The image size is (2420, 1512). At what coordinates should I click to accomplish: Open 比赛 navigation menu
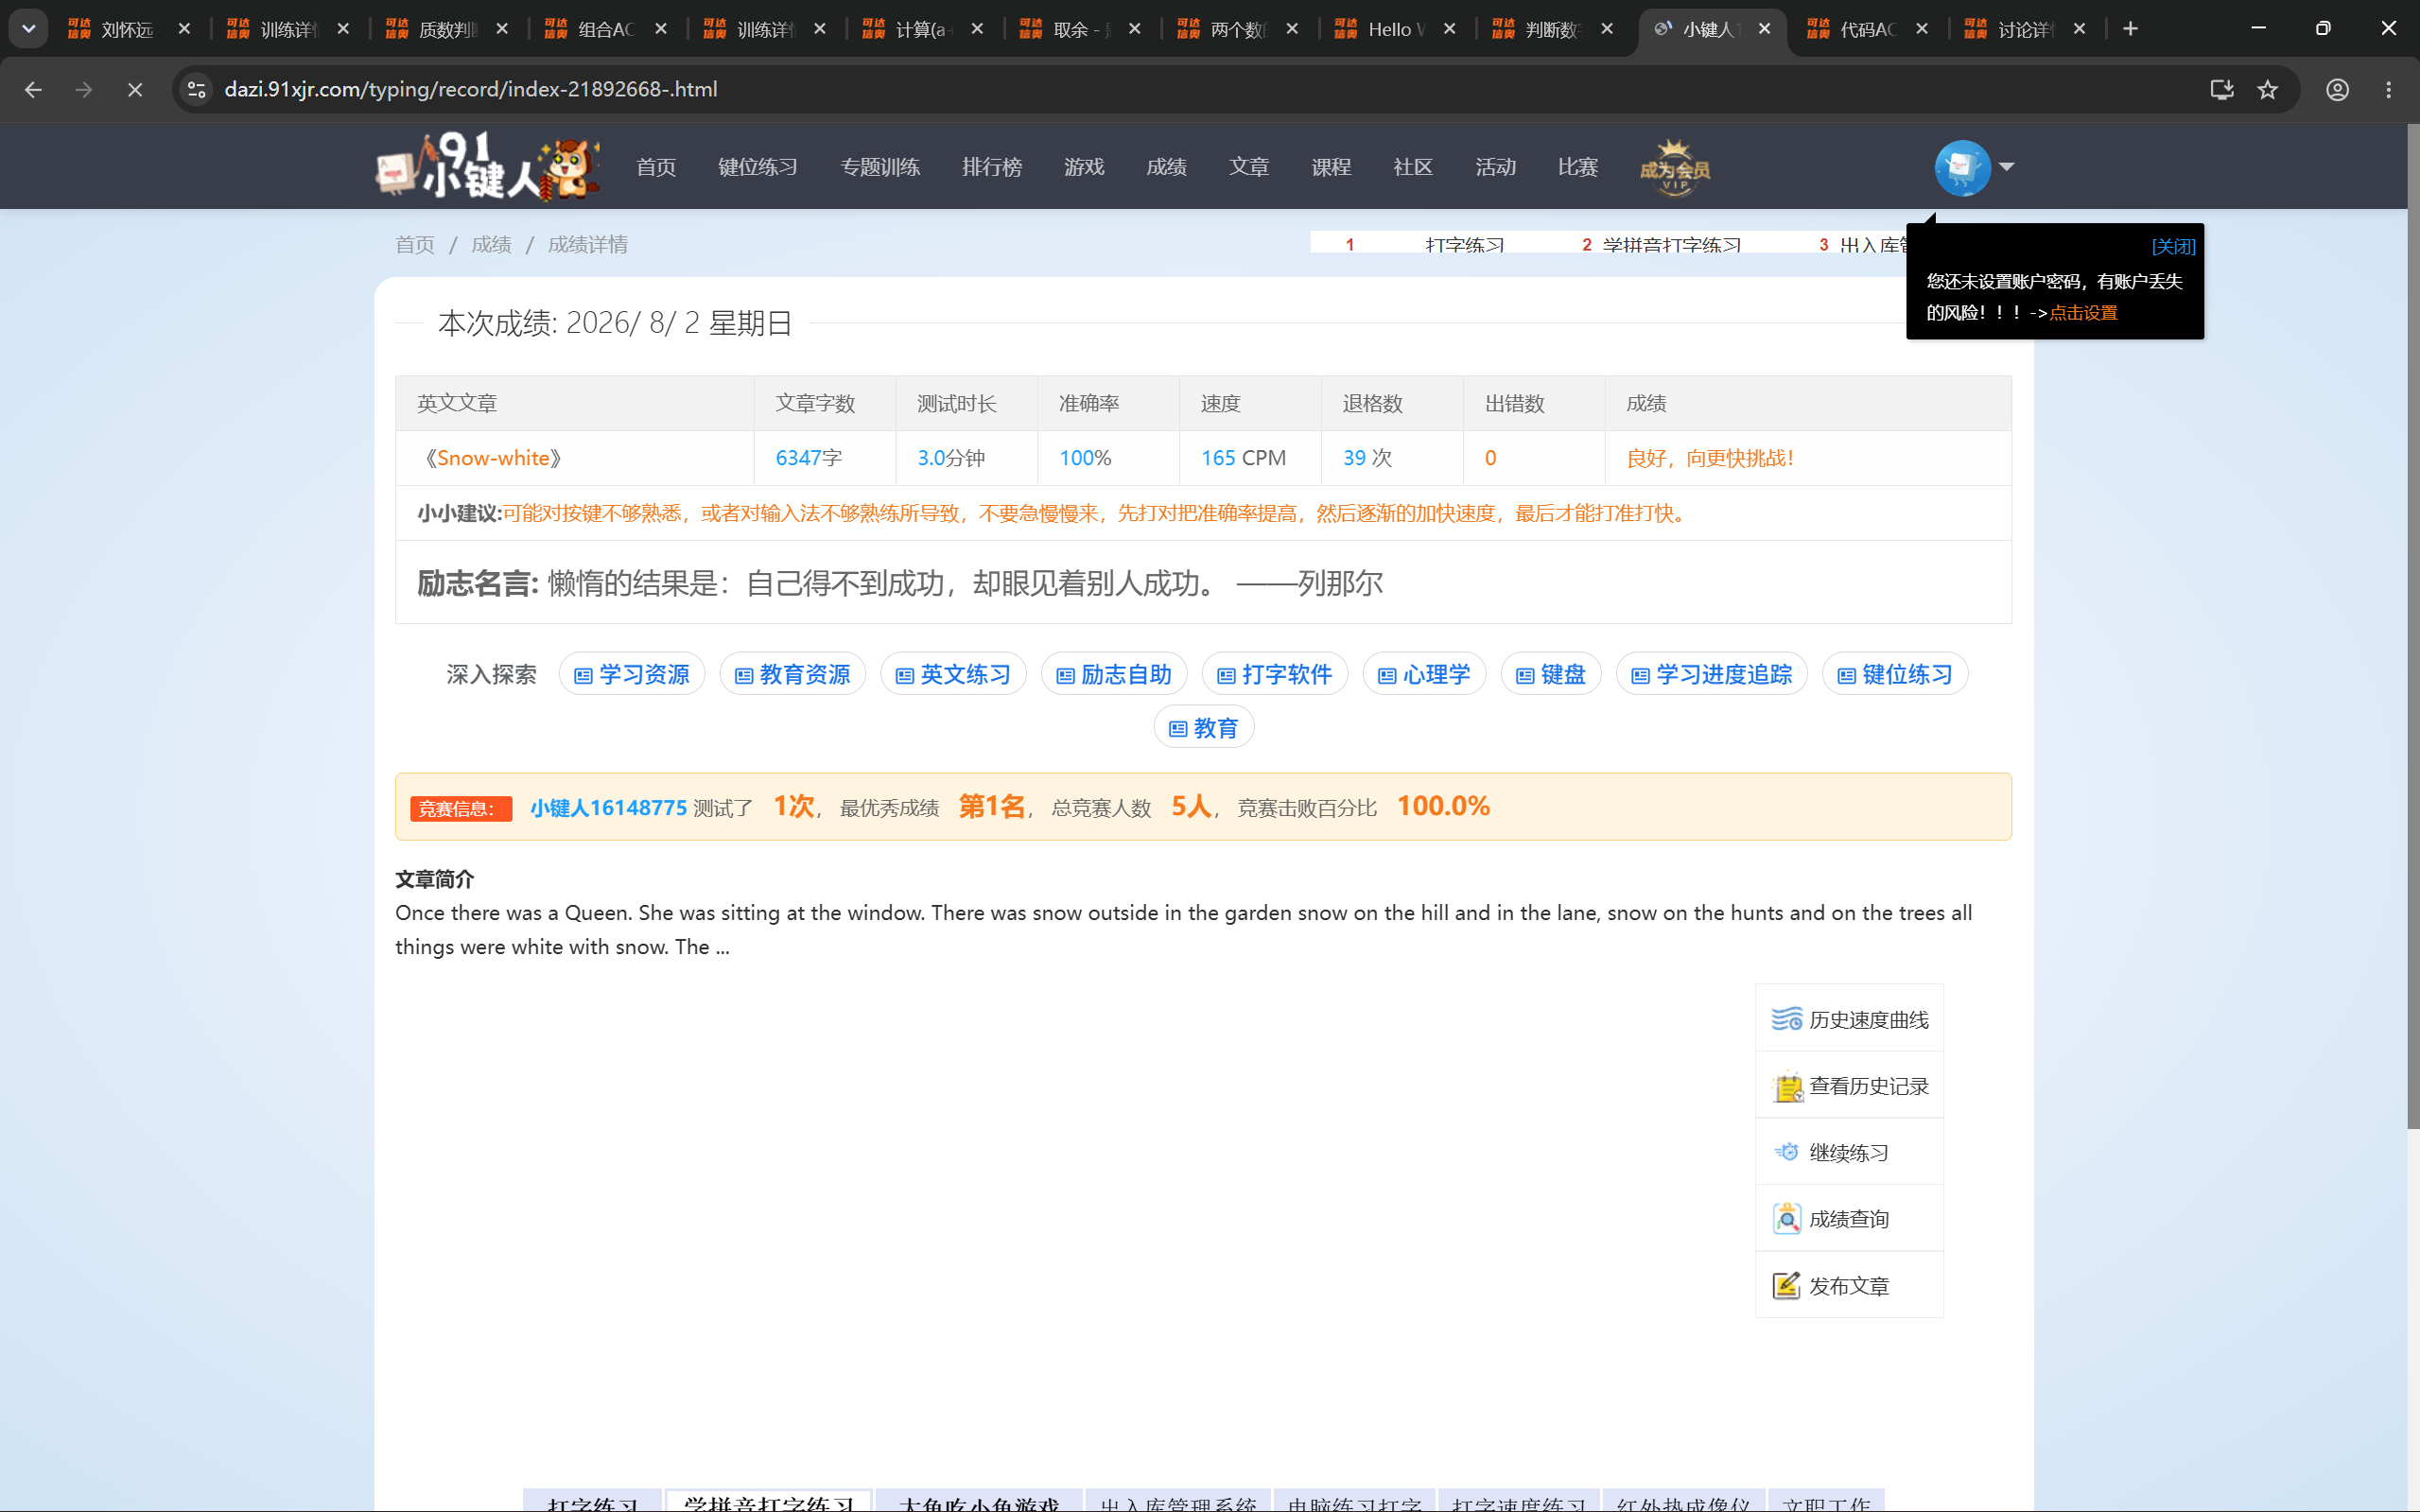click(1578, 167)
